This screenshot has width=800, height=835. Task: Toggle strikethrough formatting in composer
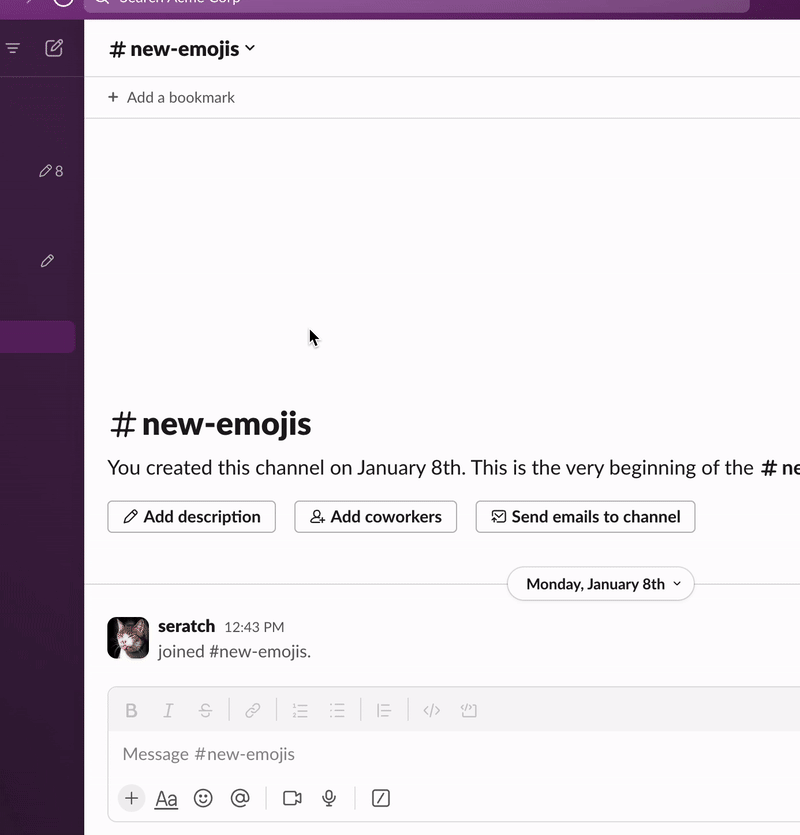pyautogui.click(x=205, y=710)
